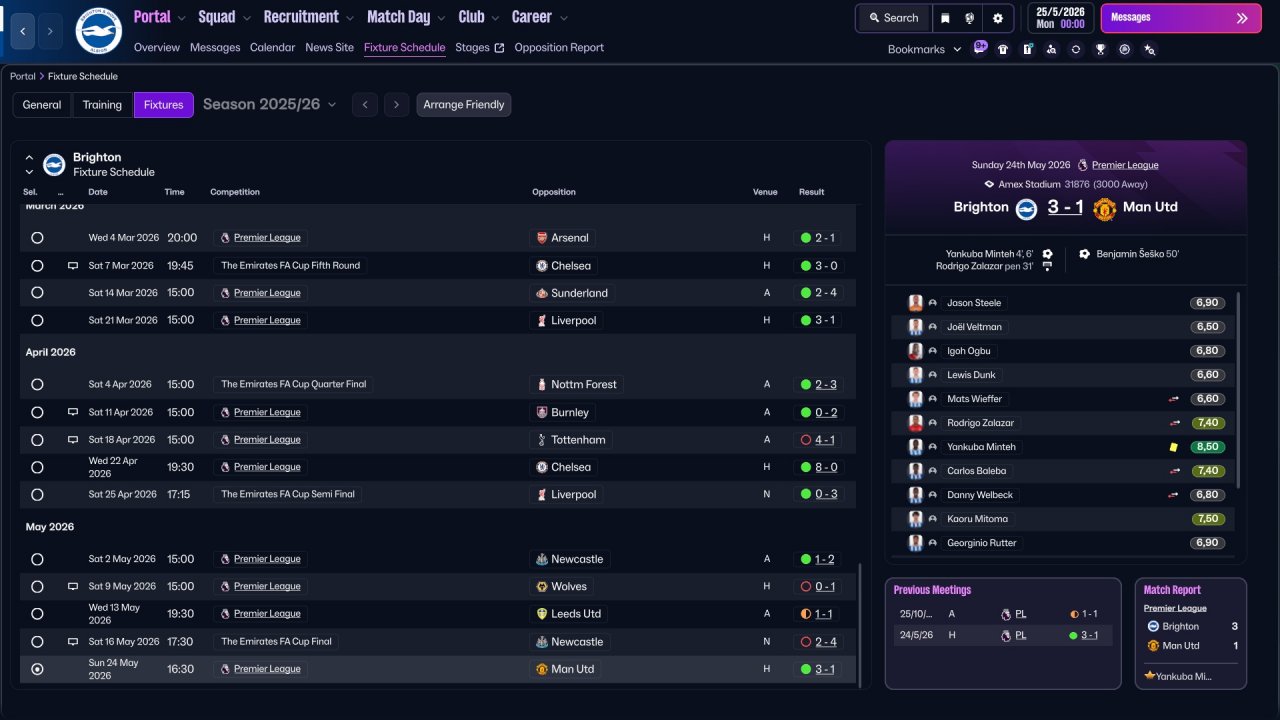Expand the Squad menu dropdown arrow

246,18
